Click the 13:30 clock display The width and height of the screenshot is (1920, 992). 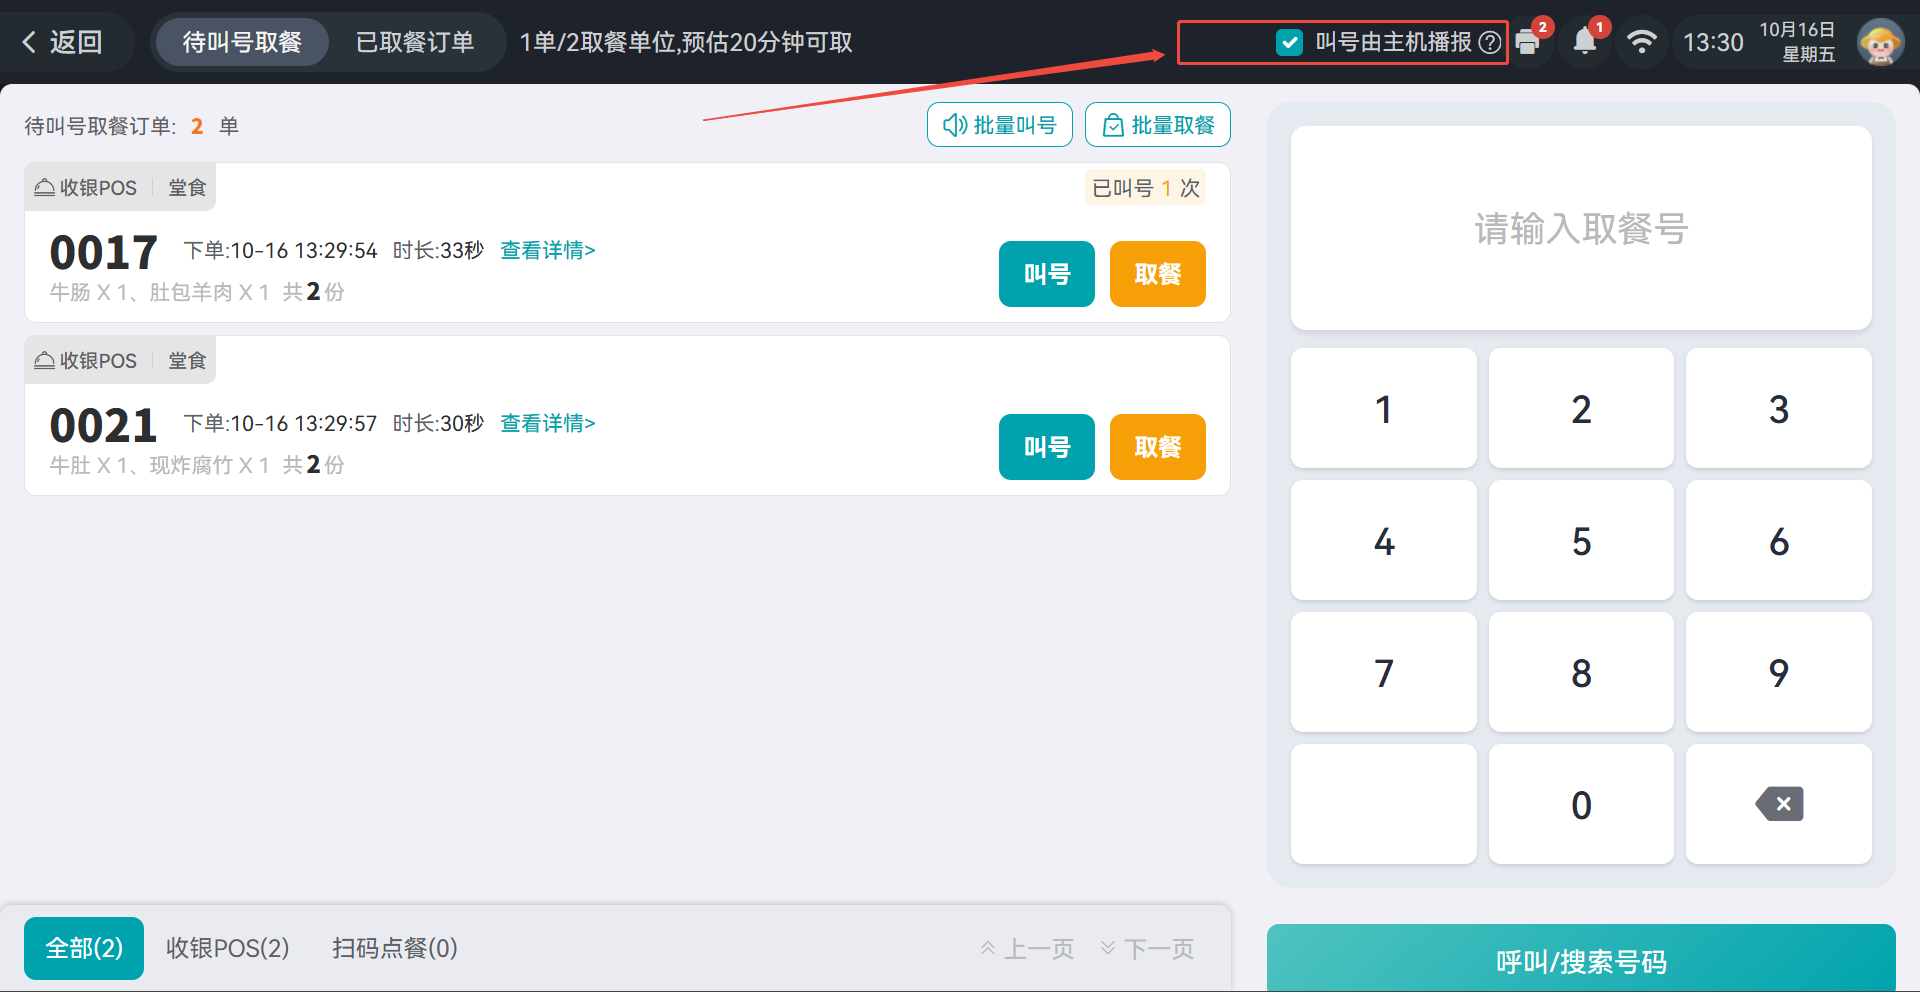point(1713,42)
